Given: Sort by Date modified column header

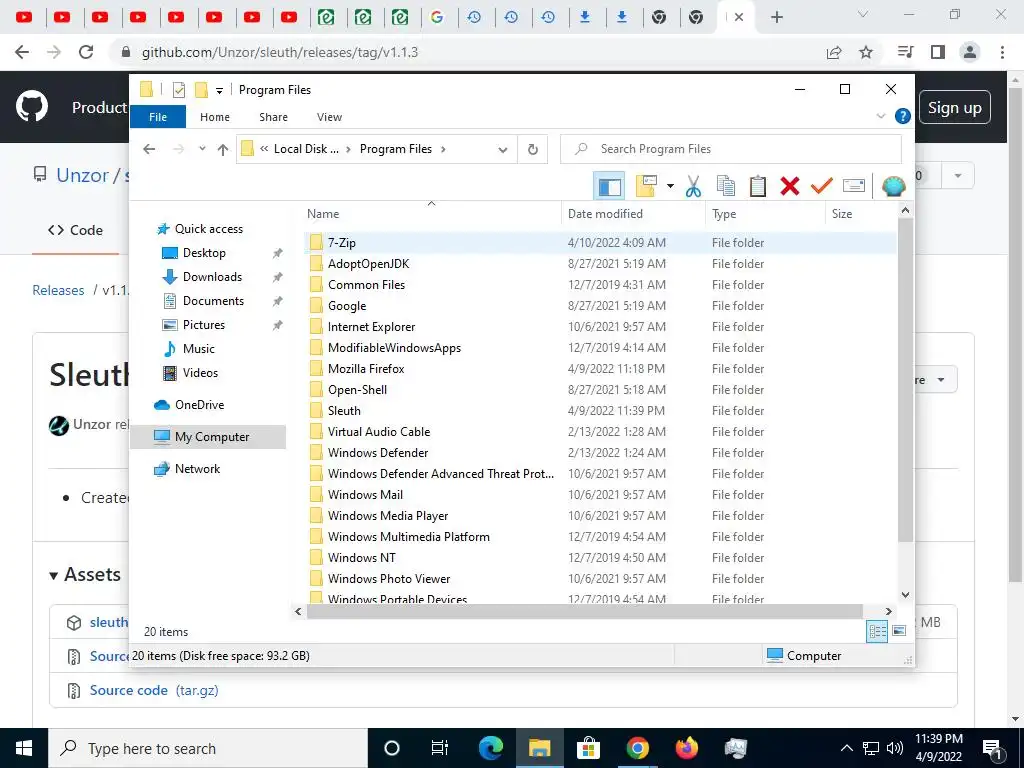Looking at the screenshot, I should coord(633,214).
